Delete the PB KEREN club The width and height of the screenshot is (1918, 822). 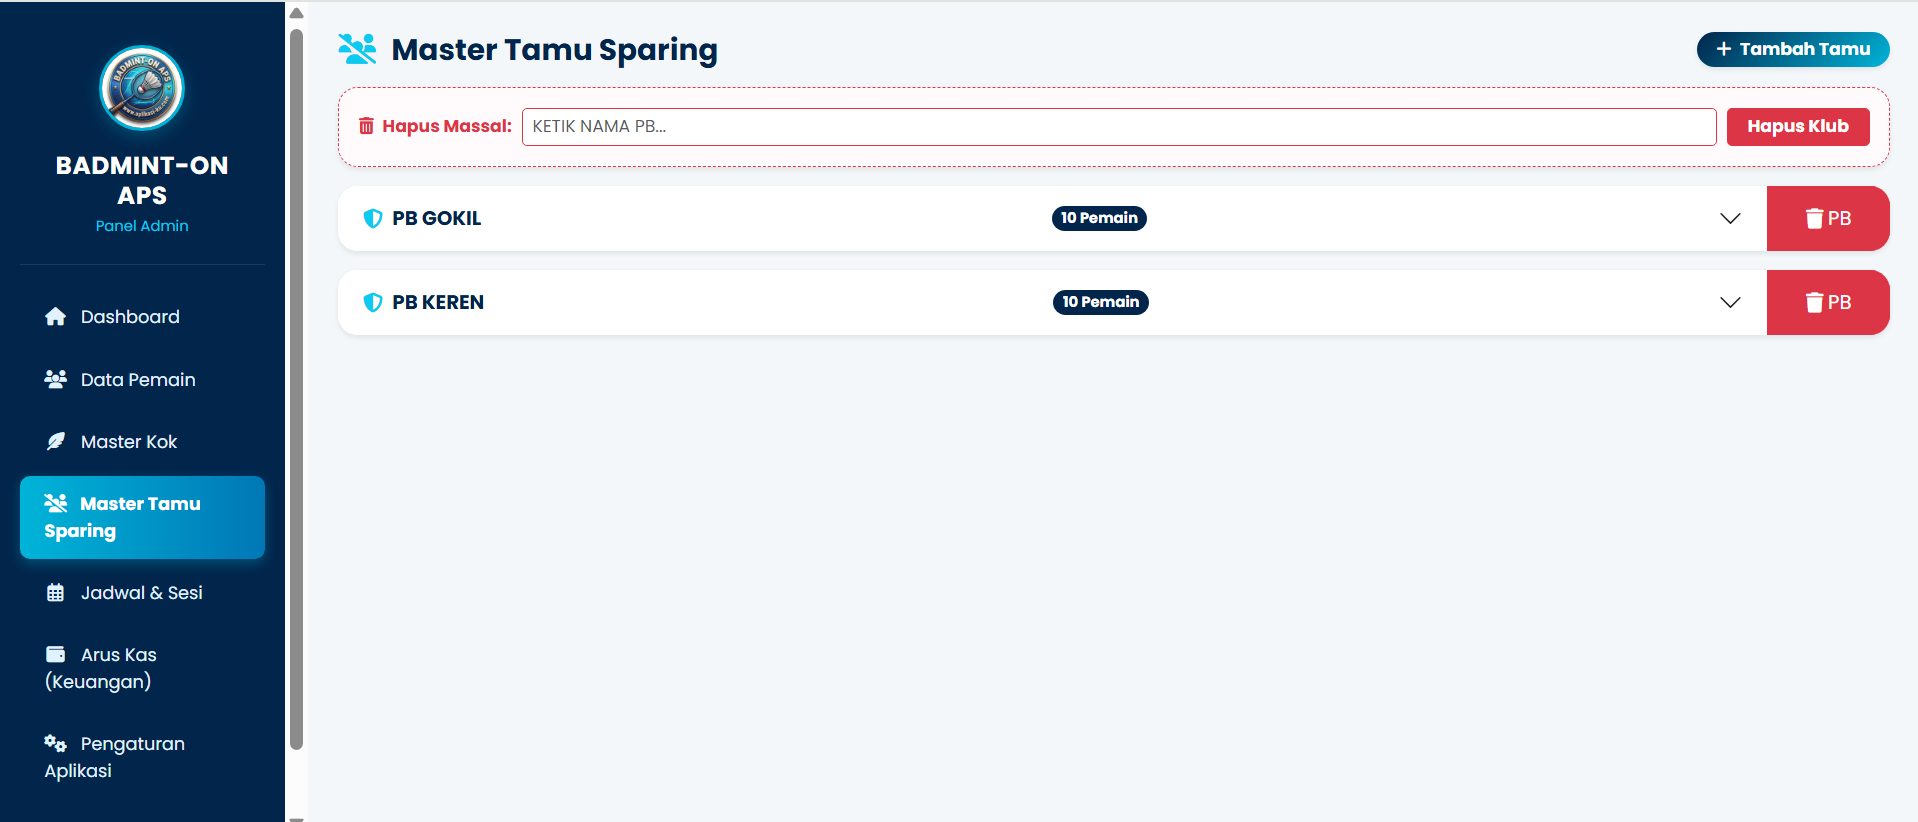[x=1828, y=302]
